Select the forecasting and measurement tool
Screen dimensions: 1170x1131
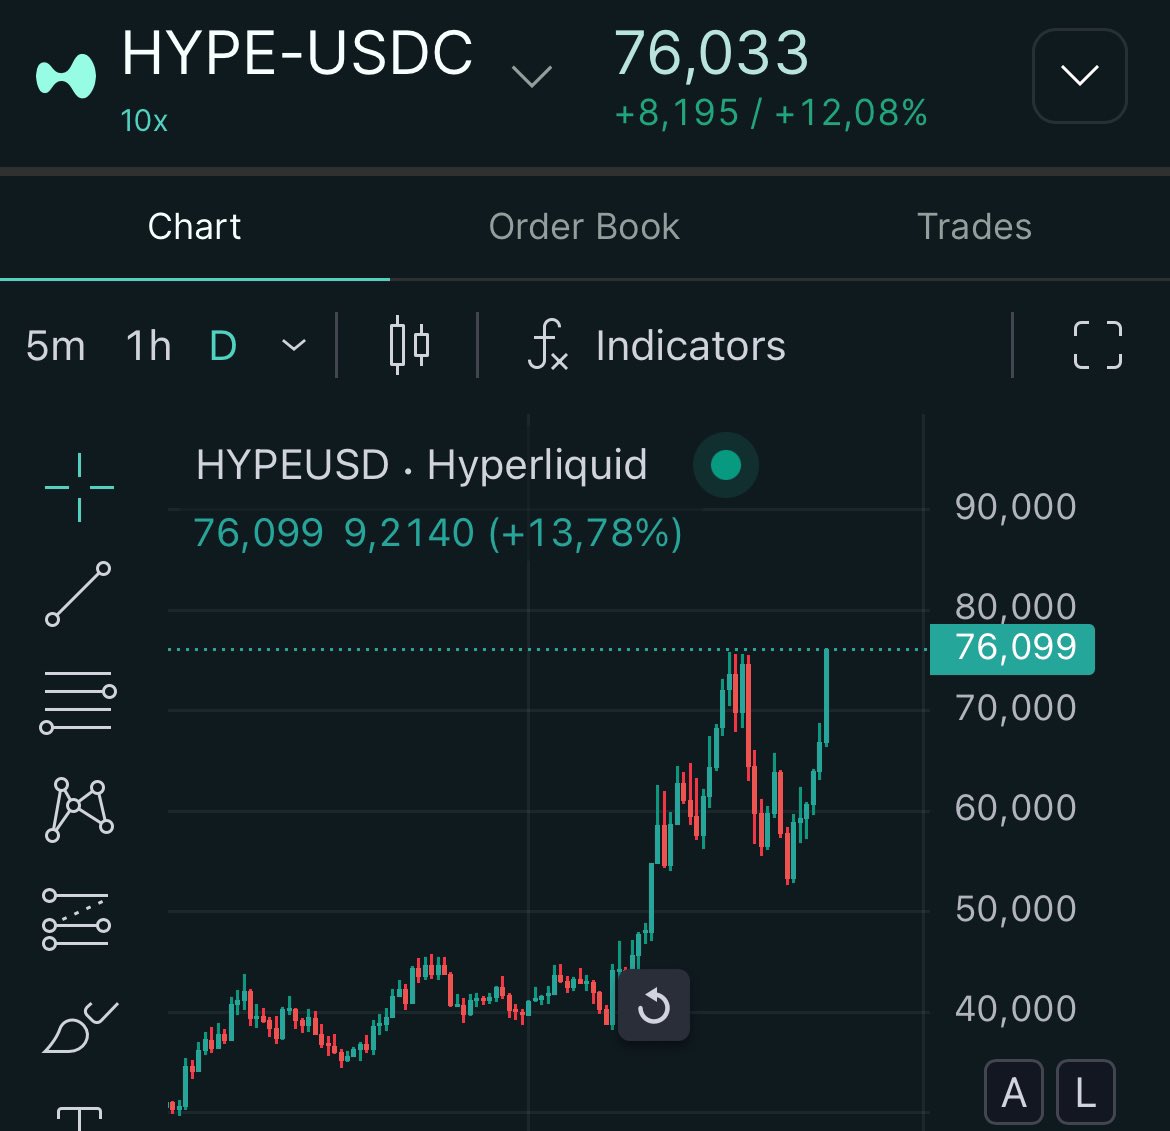76,919
